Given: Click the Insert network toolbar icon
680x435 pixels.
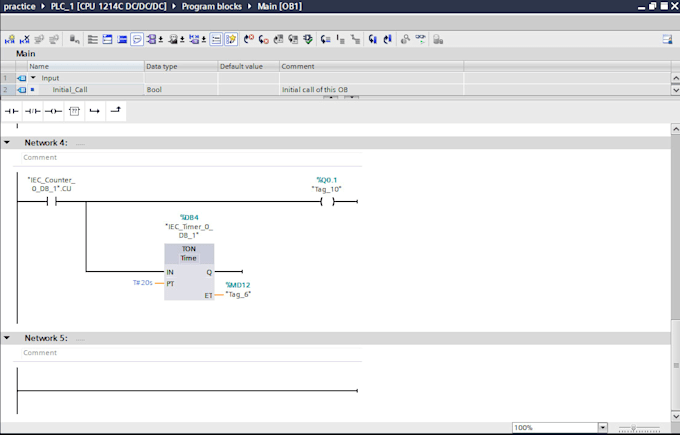Looking at the screenshot, I should pyautogui.click(x=10, y=40).
